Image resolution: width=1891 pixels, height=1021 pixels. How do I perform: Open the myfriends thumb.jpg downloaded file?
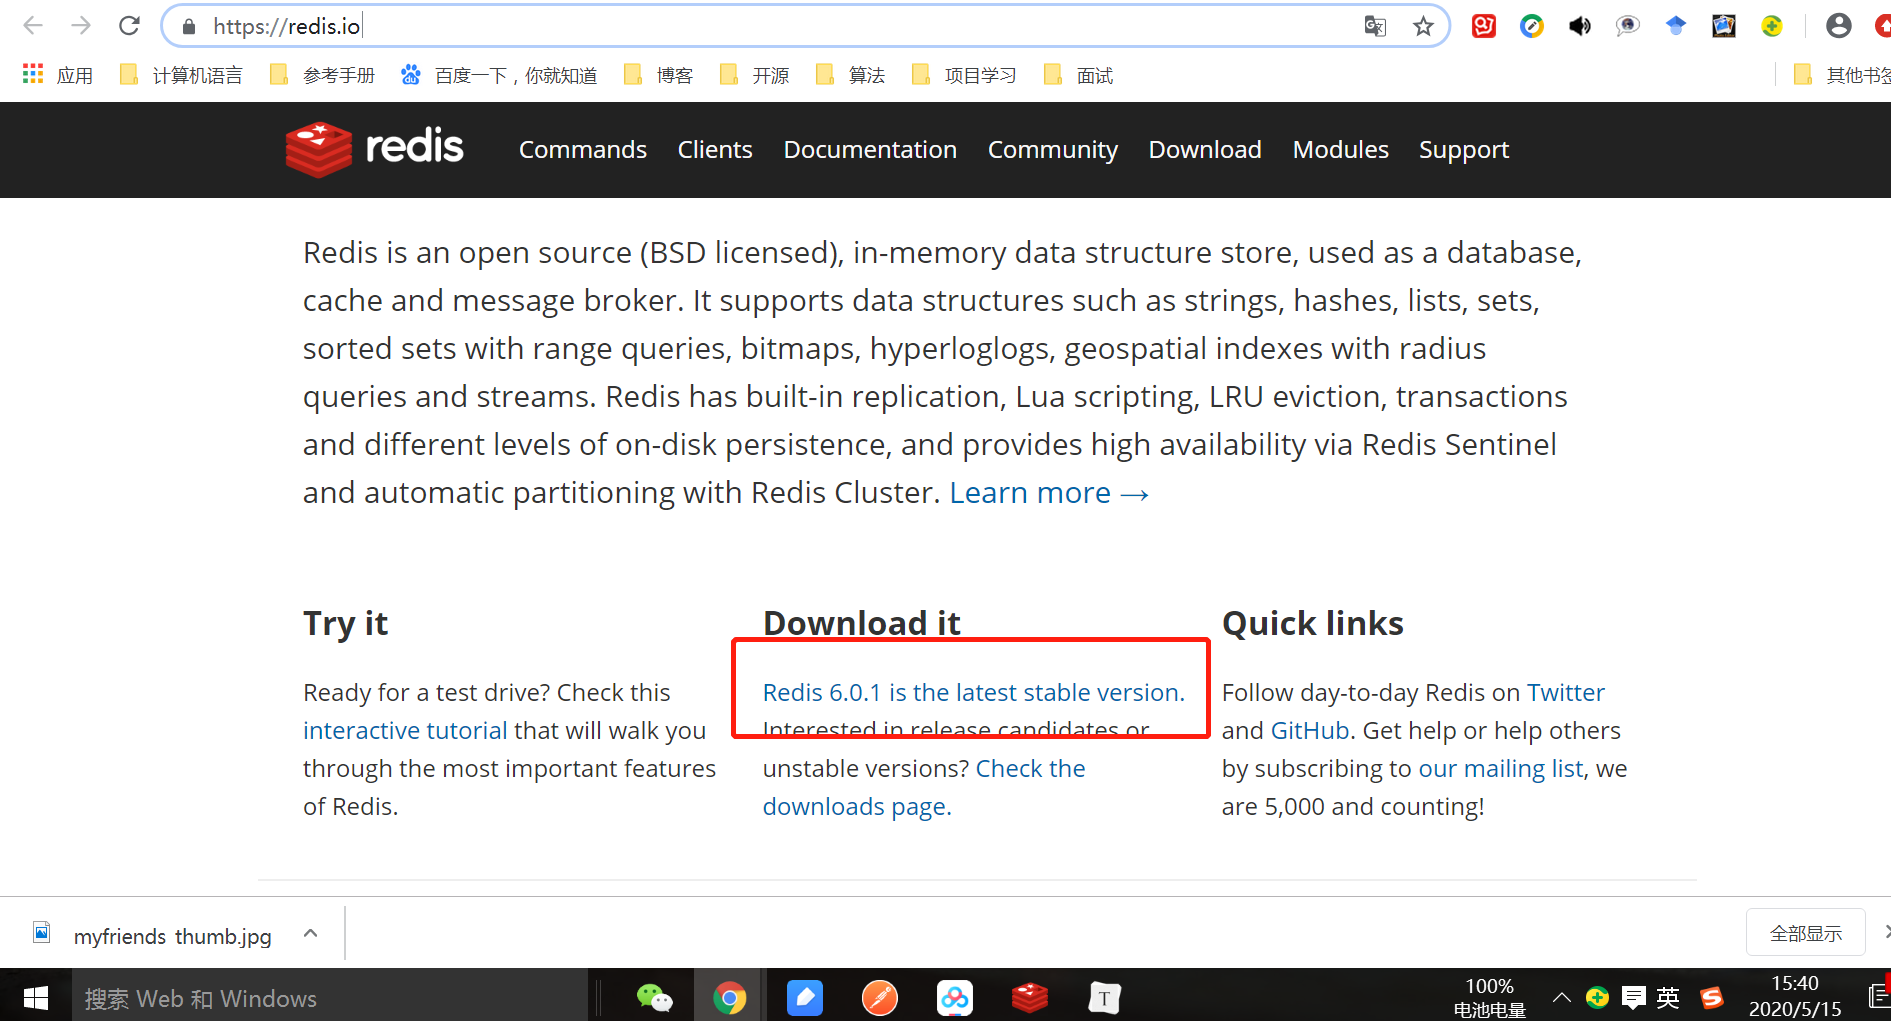(x=172, y=936)
